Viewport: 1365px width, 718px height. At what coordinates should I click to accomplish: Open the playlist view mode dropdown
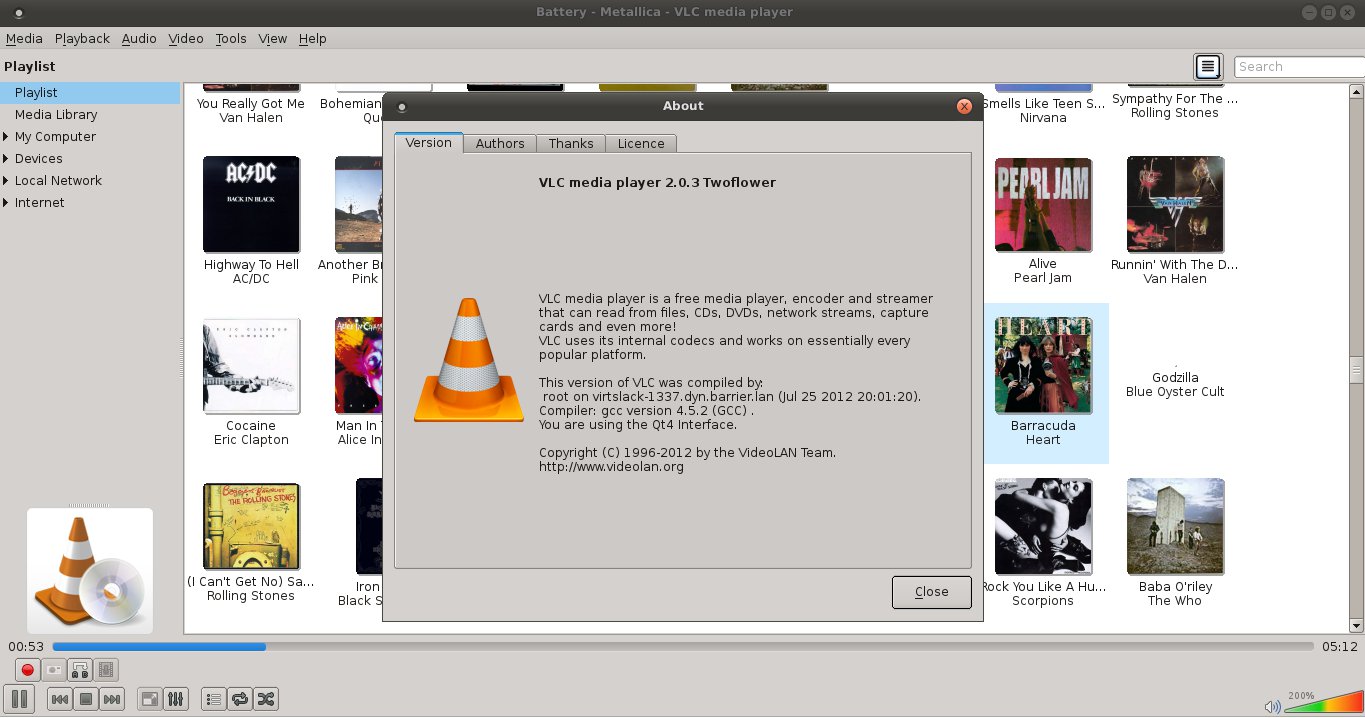pos(1208,67)
